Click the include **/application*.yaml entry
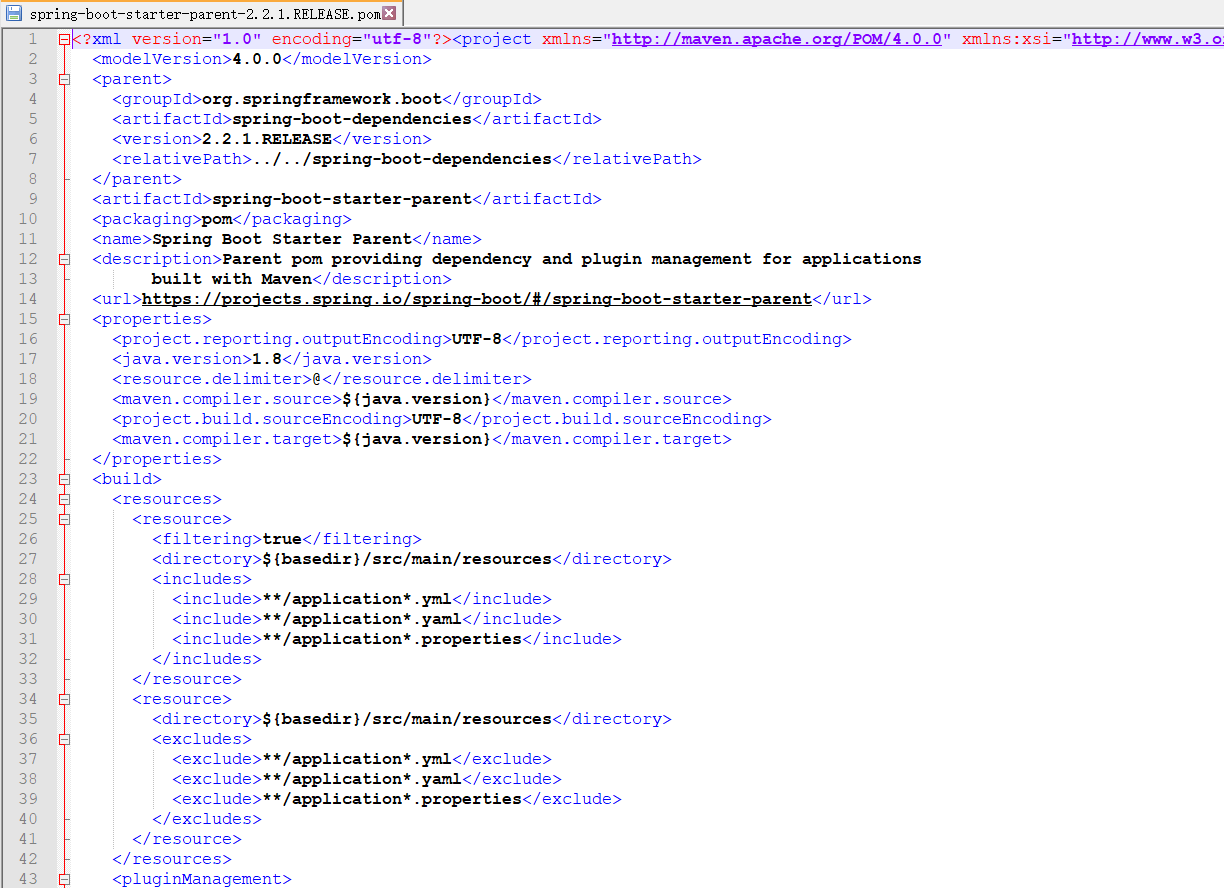1224x888 pixels. (x=367, y=619)
